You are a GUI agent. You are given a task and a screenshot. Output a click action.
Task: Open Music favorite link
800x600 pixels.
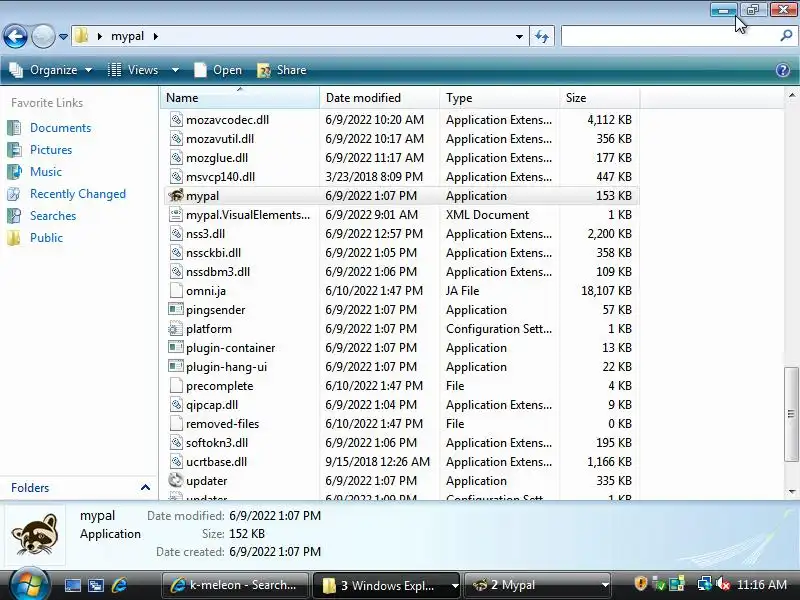coord(45,171)
